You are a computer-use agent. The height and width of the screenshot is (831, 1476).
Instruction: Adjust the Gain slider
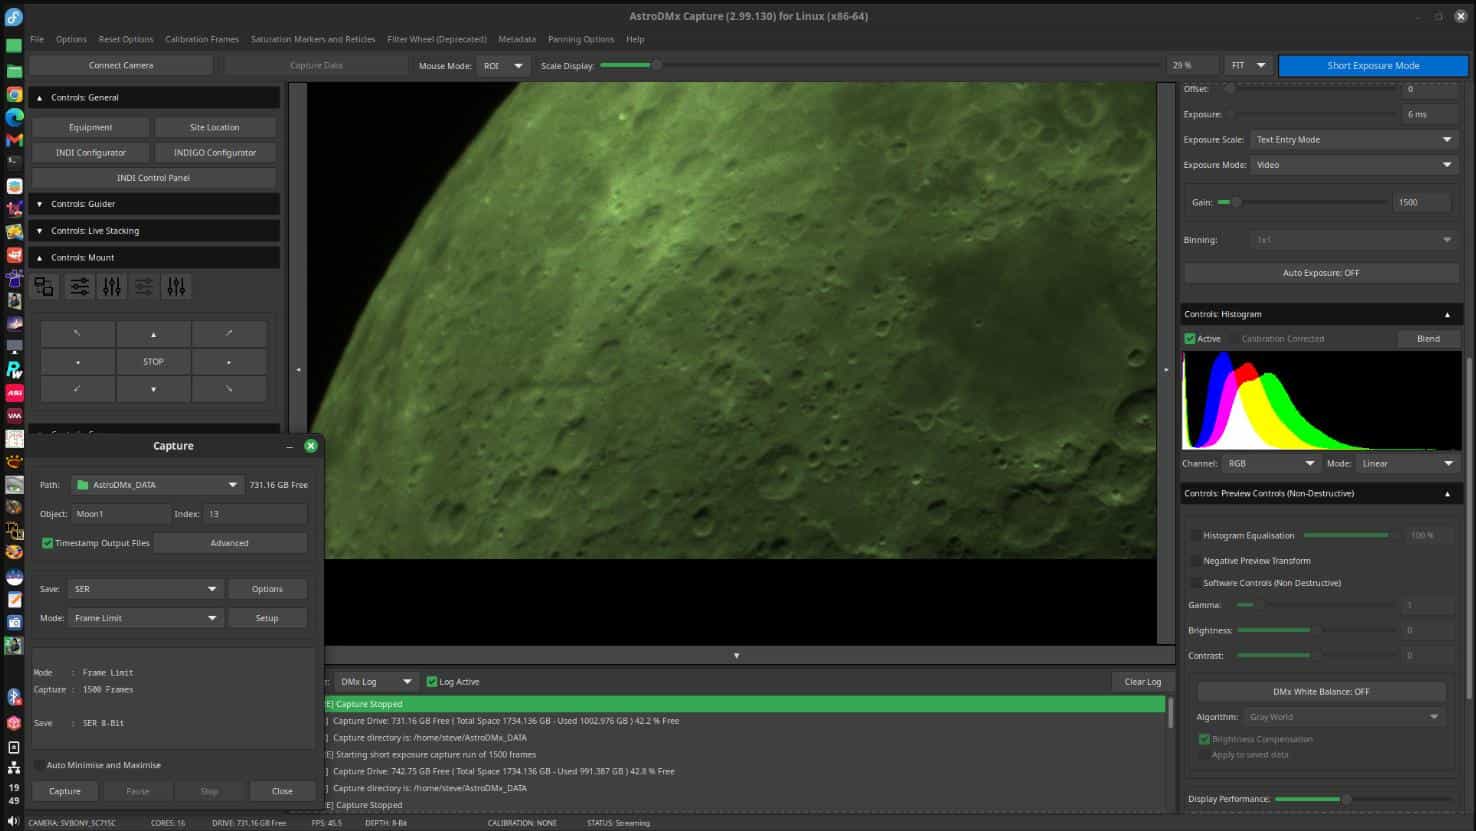coord(1236,202)
